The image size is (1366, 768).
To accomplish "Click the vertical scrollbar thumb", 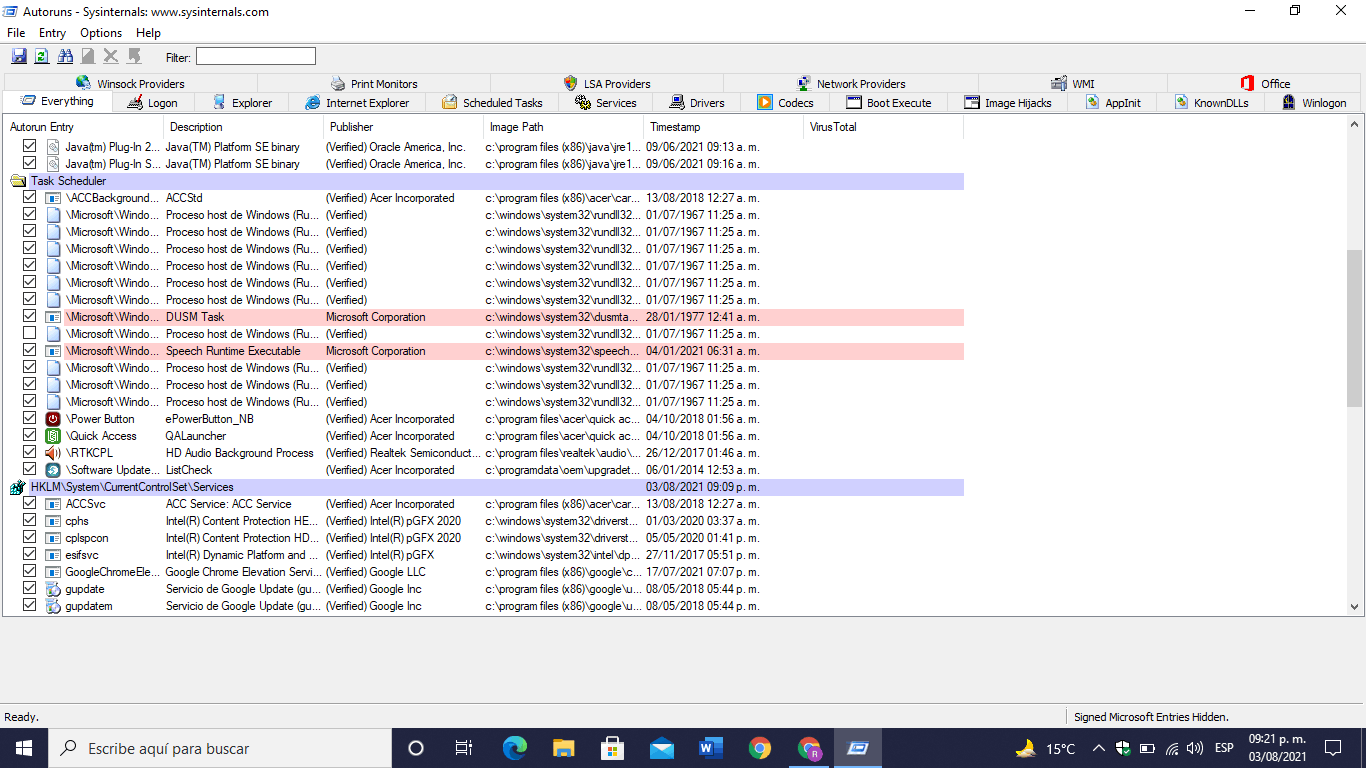I will point(1356,328).
